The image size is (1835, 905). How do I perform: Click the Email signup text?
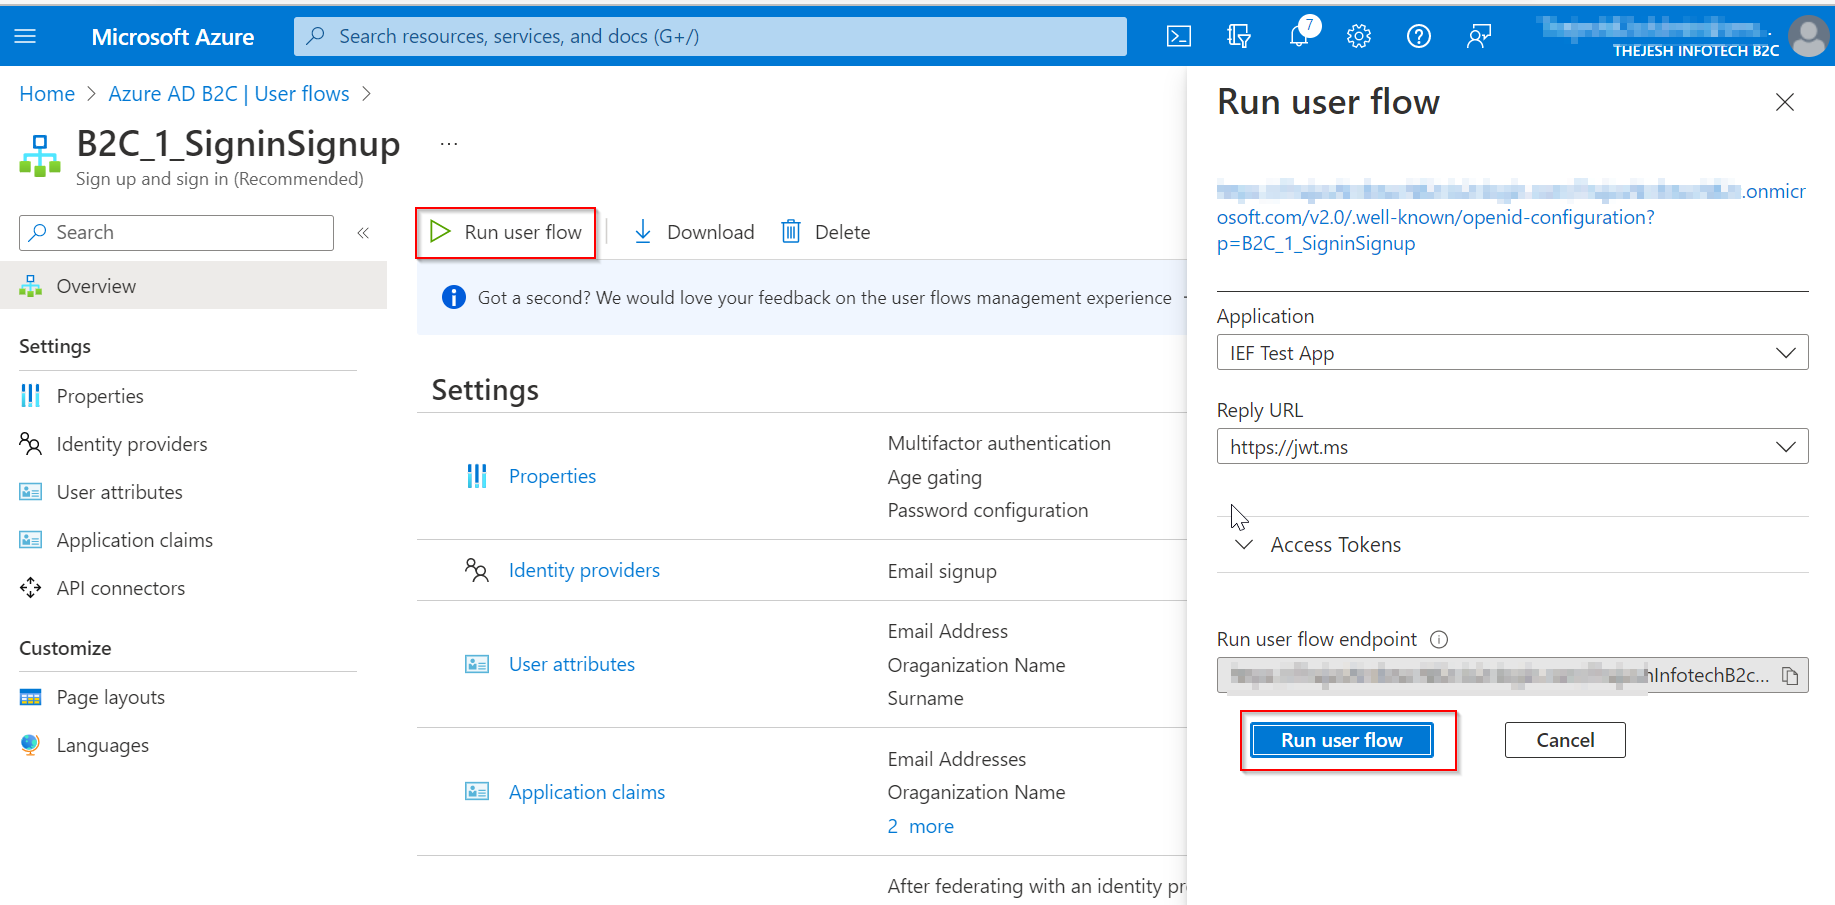click(x=942, y=571)
